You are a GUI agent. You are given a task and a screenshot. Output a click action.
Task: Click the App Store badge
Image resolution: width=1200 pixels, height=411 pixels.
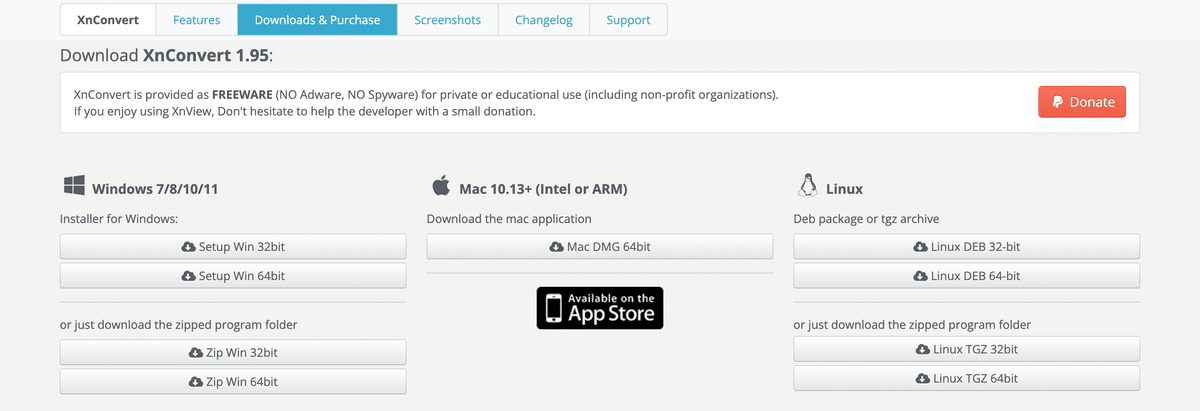click(x=600, y=308)
